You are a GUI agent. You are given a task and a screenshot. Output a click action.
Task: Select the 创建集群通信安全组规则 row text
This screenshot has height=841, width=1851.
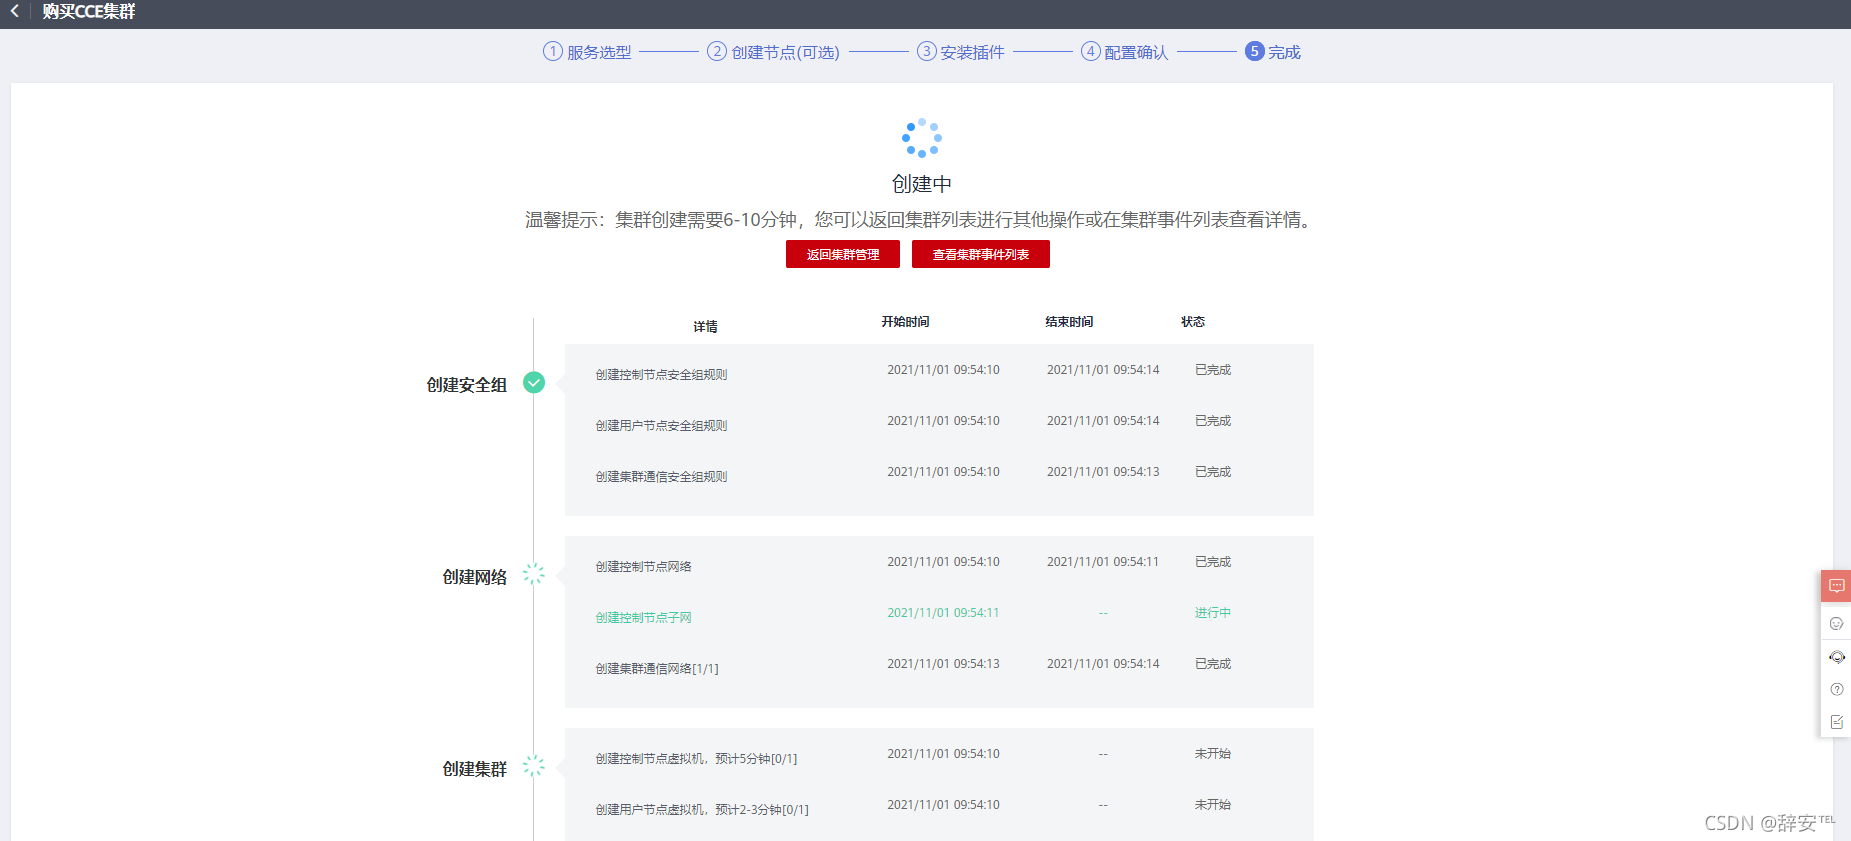[x=661, y=477]
